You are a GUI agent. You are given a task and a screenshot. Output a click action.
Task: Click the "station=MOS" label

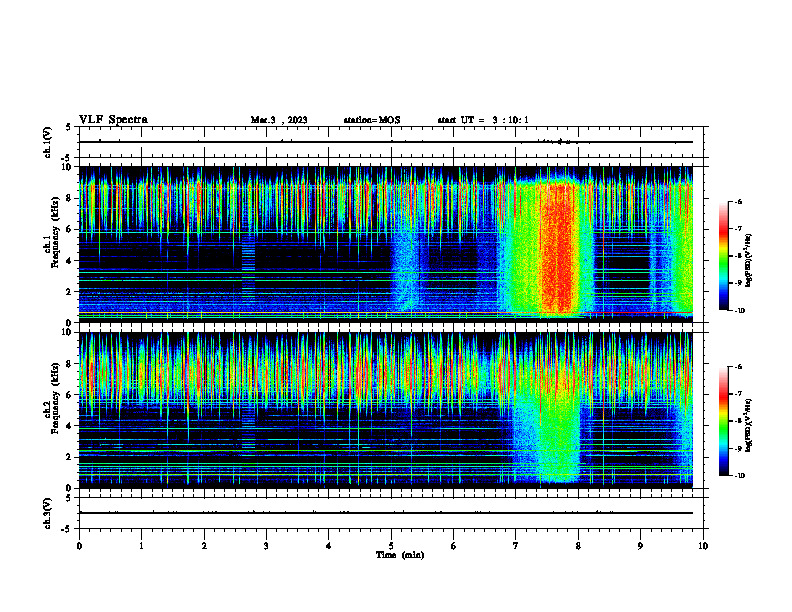tap(372, 120)
